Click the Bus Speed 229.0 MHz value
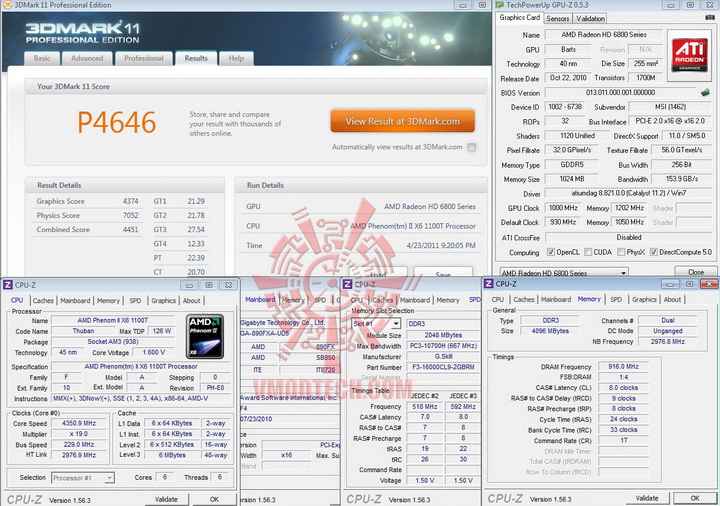The image size is (720, 506). [x=79, y=444]
